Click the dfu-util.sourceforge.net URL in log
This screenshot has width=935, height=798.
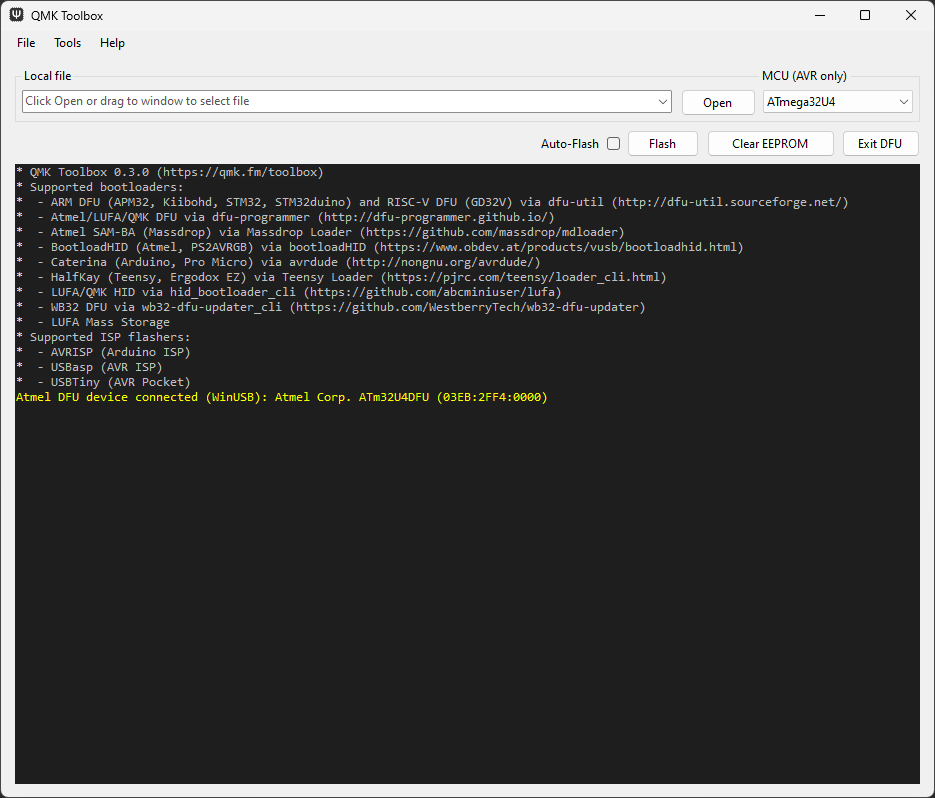pos(732,202)
